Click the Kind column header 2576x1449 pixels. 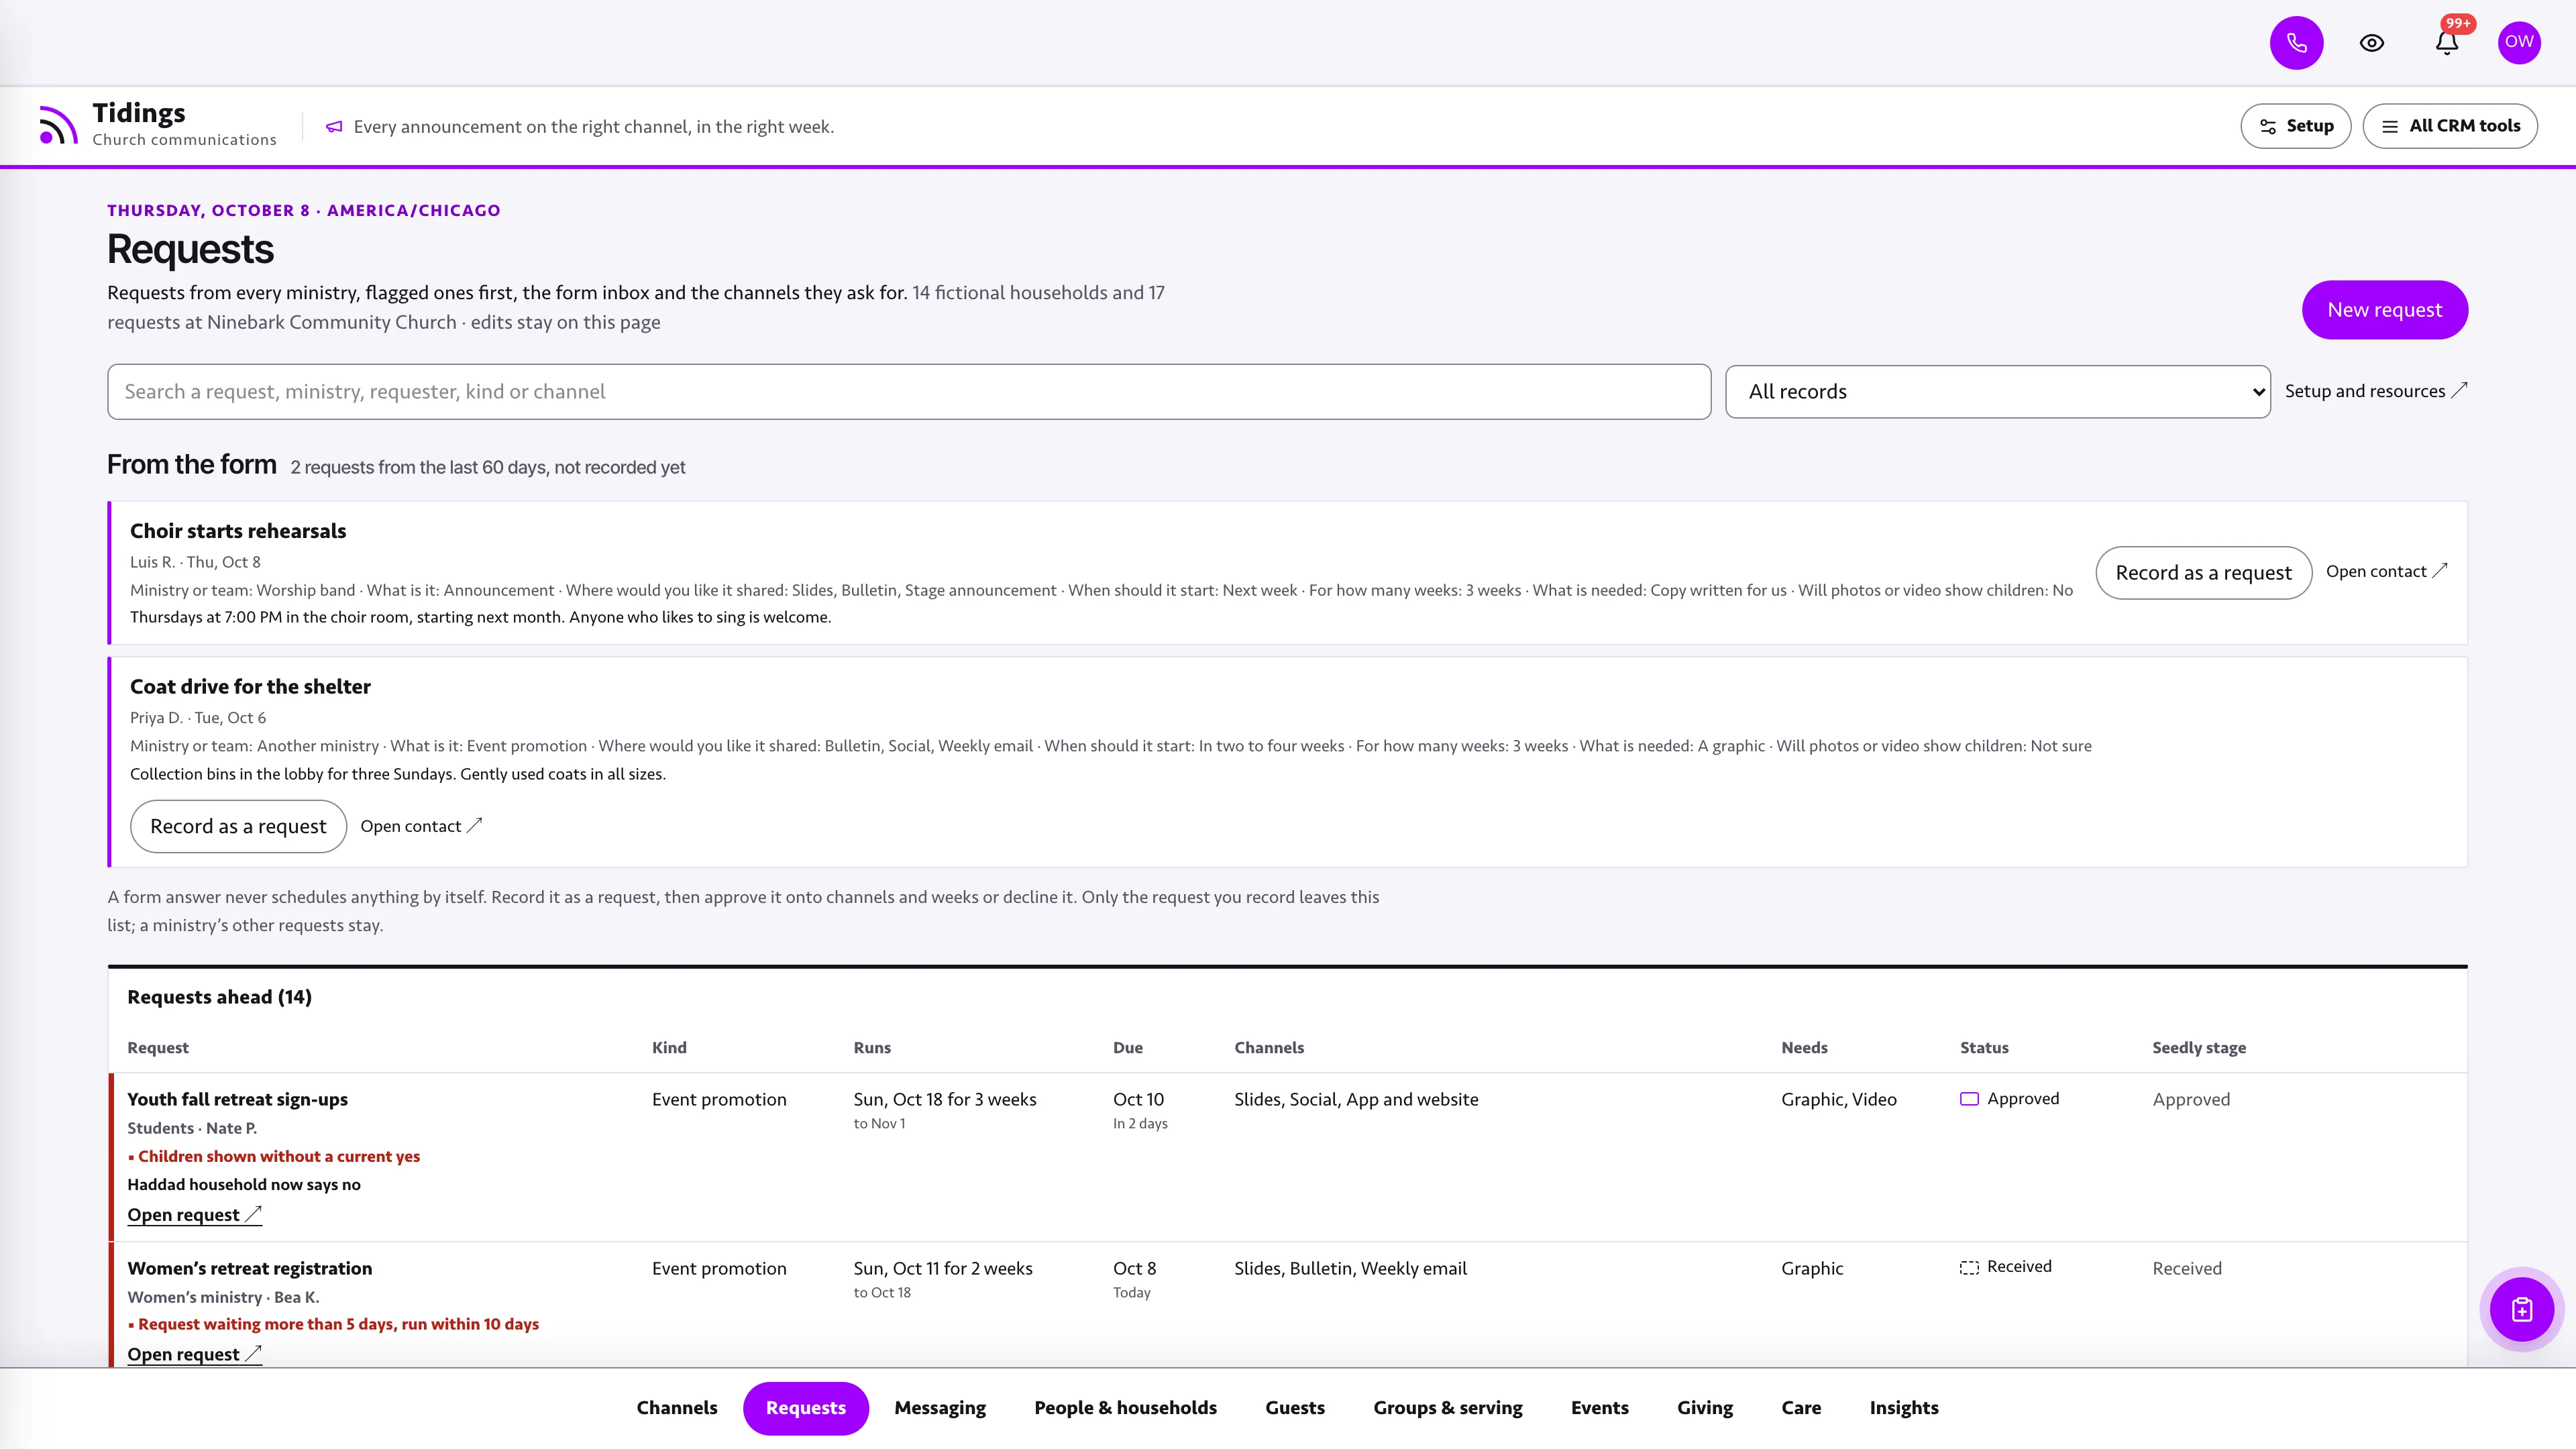tap(669, 1048)
